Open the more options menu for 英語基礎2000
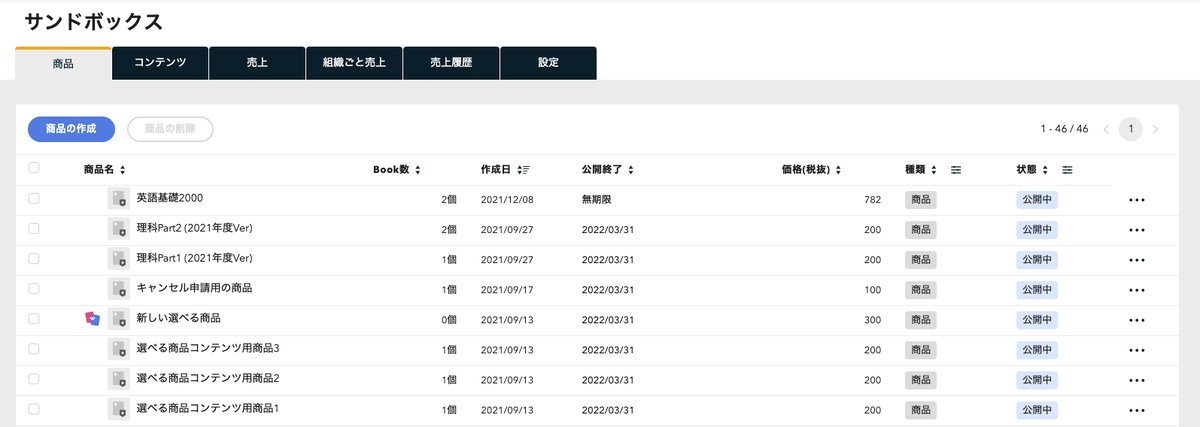This screenshot has width=1200, height=427. 1135,200
